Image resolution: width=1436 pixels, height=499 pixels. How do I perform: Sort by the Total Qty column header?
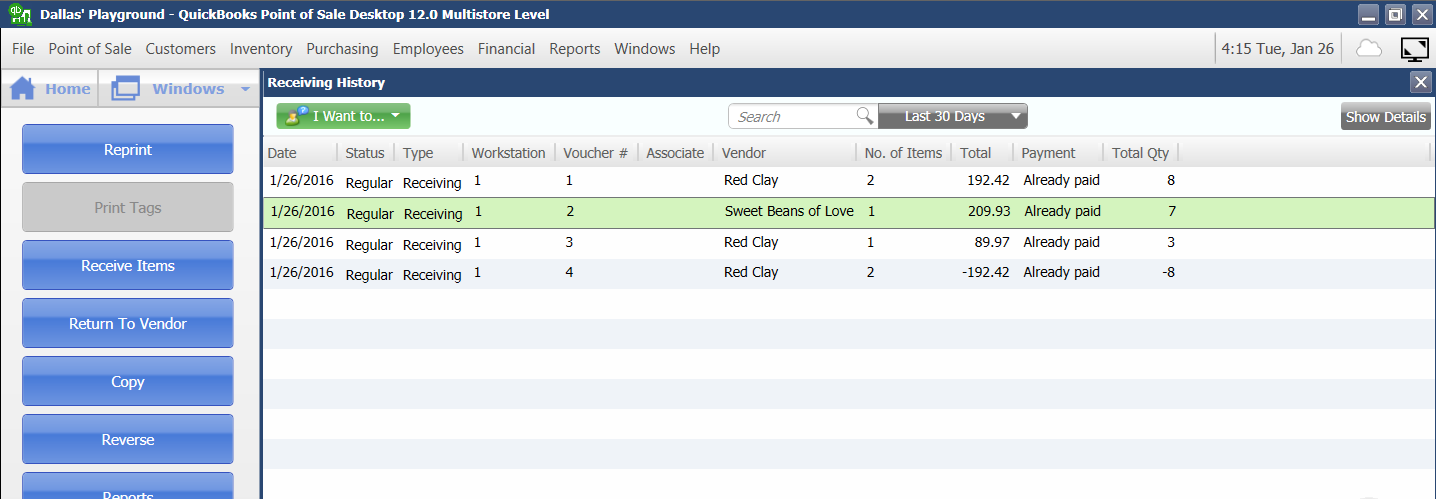pos(1141,153)
